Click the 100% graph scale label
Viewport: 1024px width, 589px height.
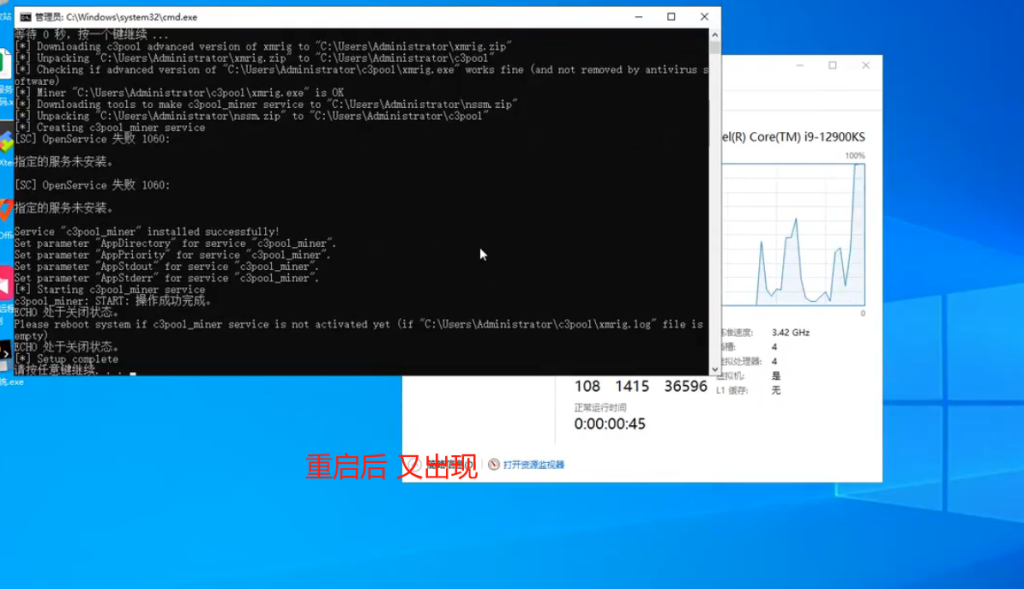coord(855,155)
